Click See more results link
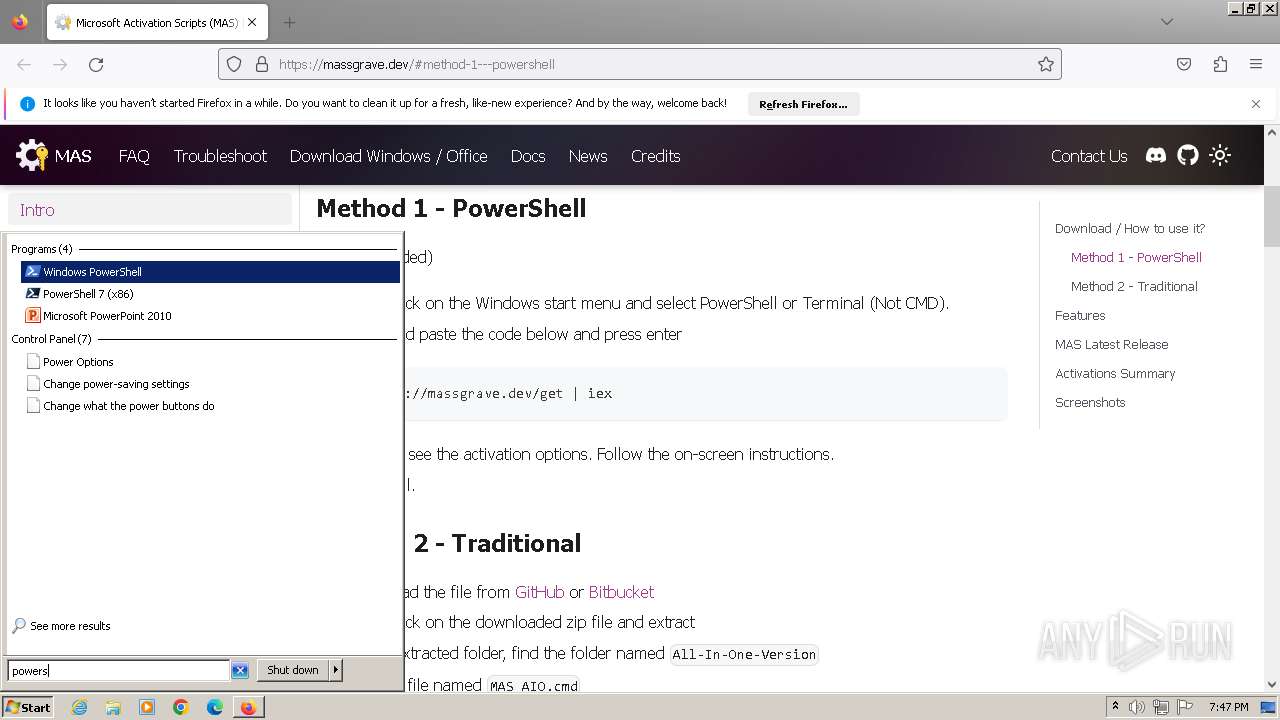1280x720 pixels. [70, 626]
